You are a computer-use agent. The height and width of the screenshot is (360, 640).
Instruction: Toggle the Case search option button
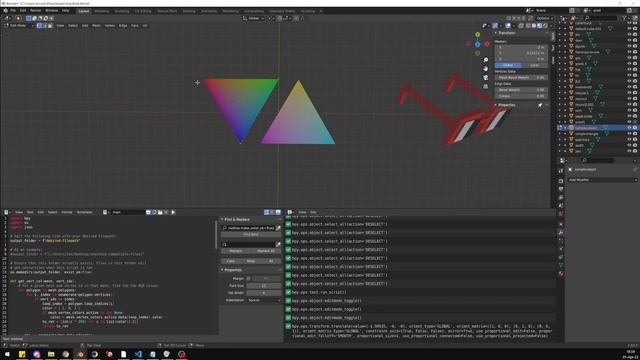click(231, 261)
